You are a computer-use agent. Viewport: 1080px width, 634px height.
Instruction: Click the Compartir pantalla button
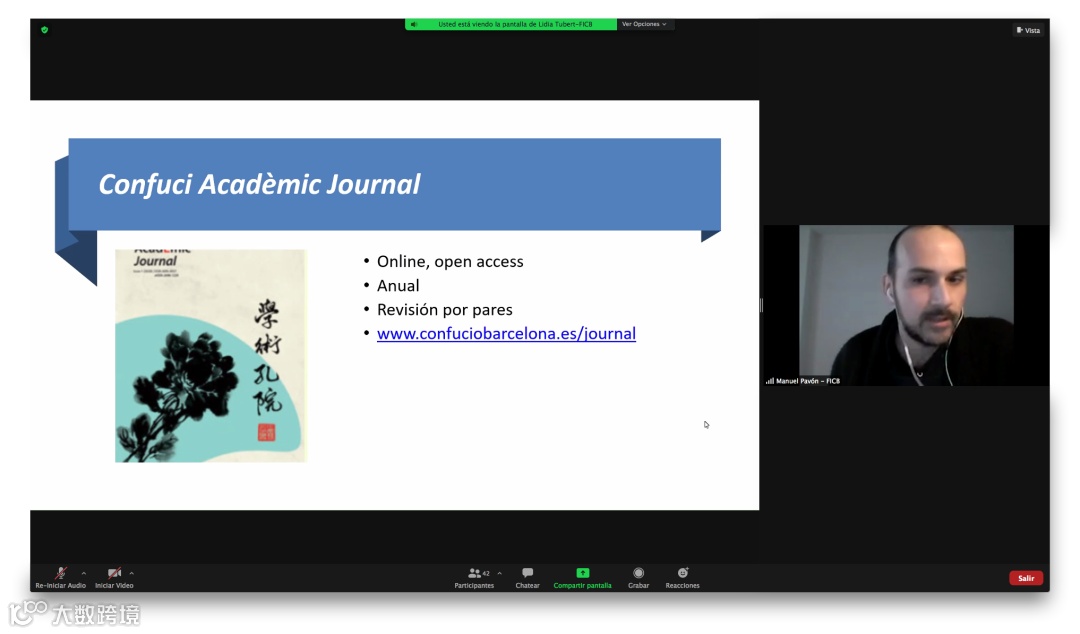[x=583, y=577]
